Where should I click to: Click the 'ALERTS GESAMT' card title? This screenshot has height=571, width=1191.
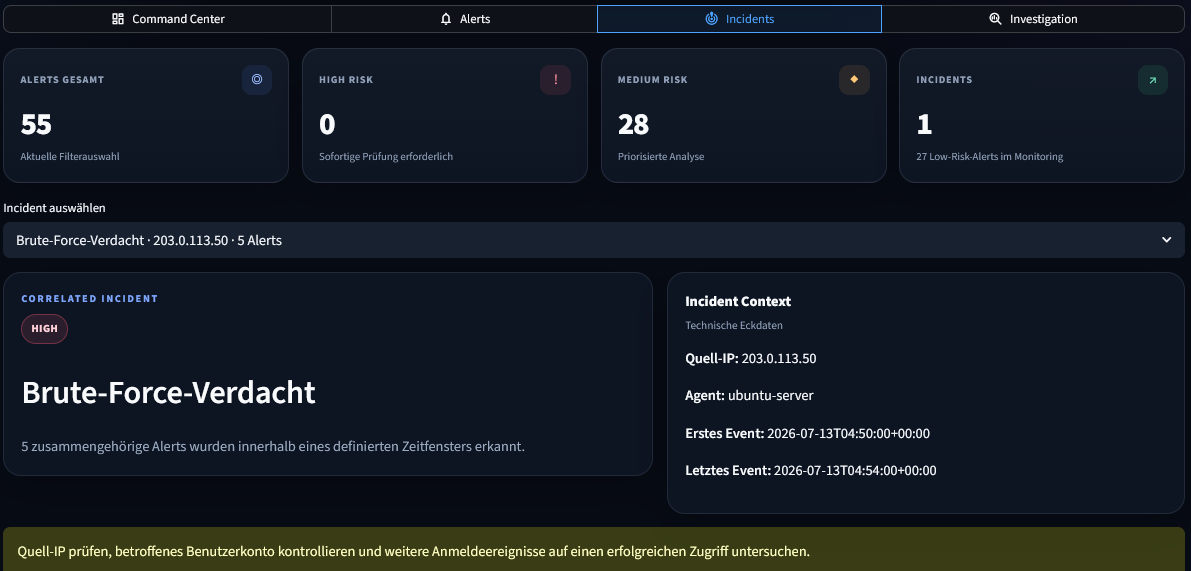coord(62,80)
